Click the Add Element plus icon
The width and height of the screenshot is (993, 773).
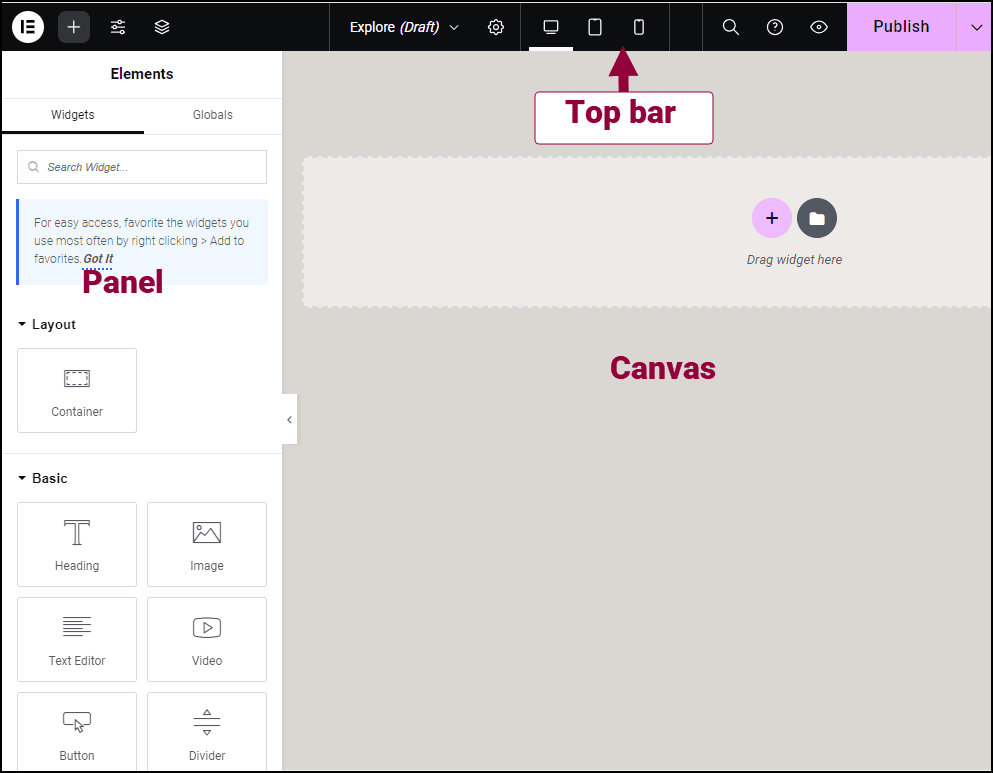point(73,27)
